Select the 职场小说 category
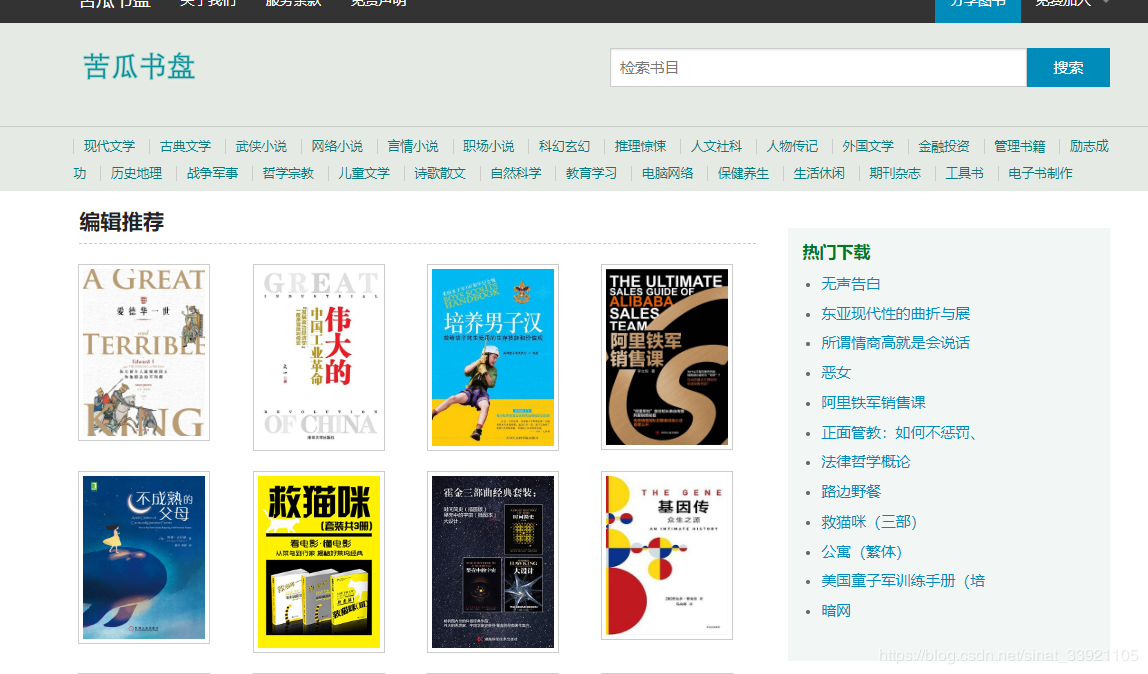This screenshot has width=1148, height=674. [488, 146]
